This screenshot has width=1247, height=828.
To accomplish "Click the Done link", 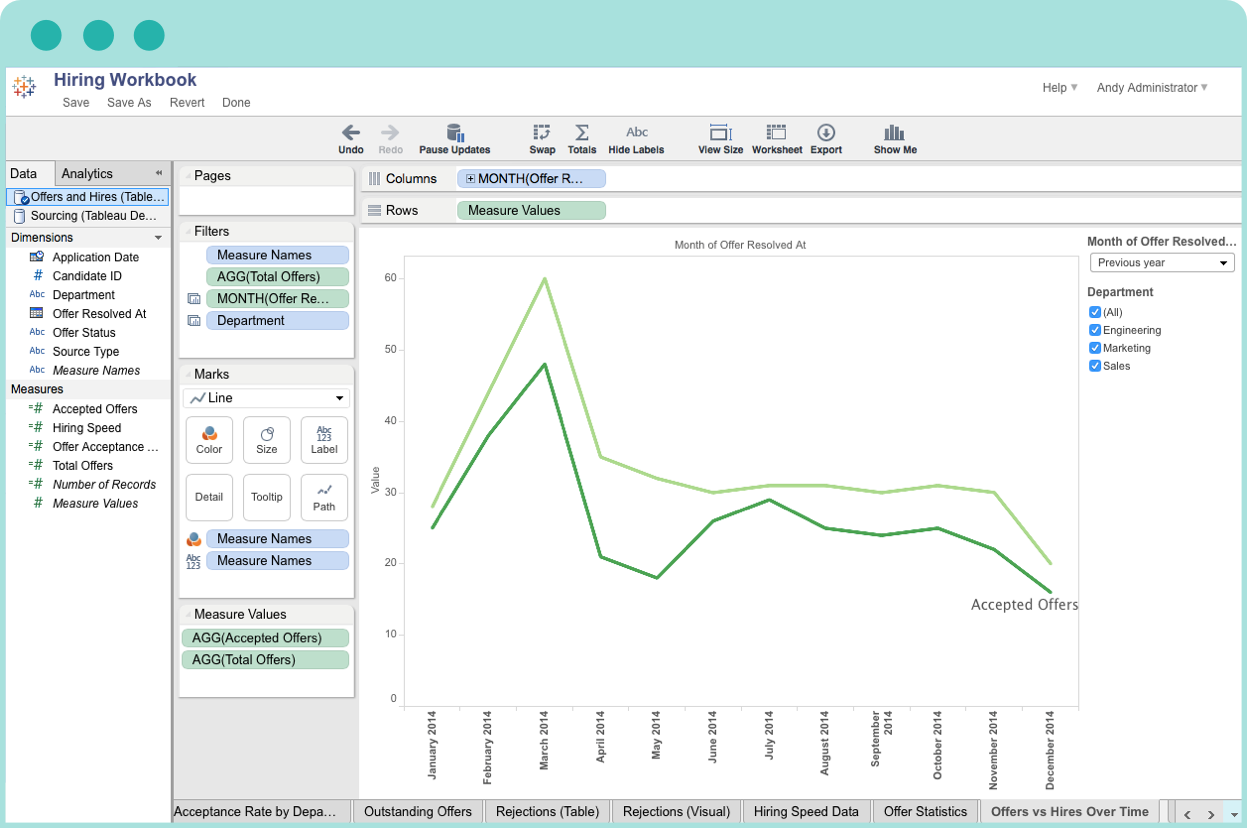I will click(x=236, y=103).
